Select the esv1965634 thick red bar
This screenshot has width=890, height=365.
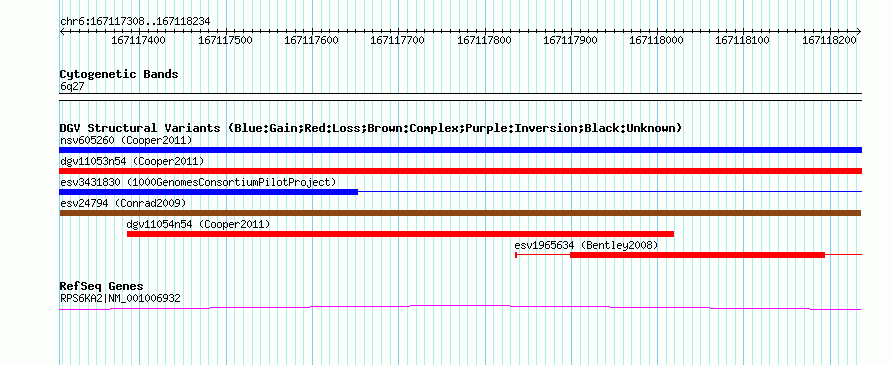[697, 255]
